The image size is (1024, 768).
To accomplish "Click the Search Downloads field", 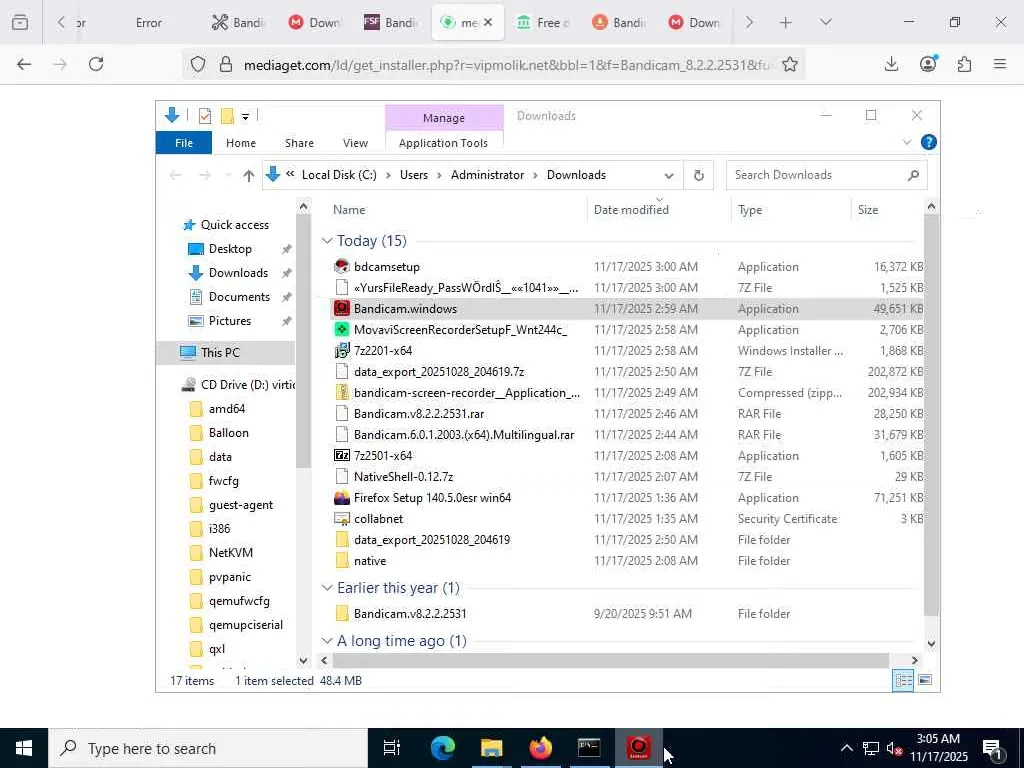I will pyautogui.click(x=826, y=175).
